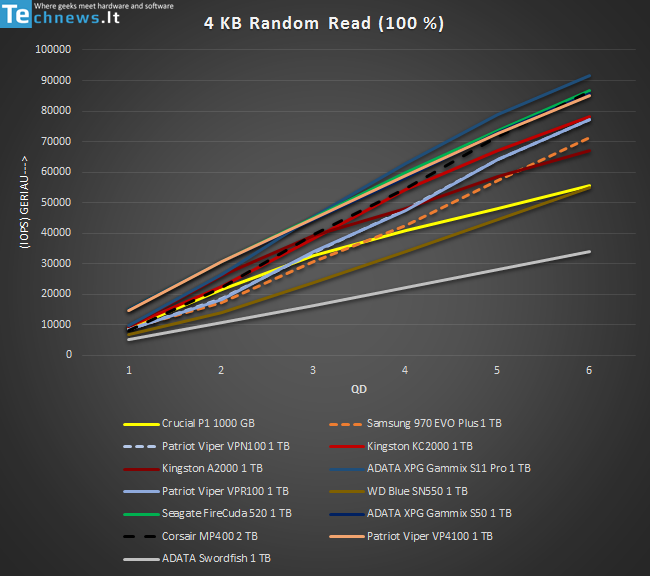This screenshot has height=576, width=650.
Task: Click the 60000 y-axis label
Action: (56, 172)
